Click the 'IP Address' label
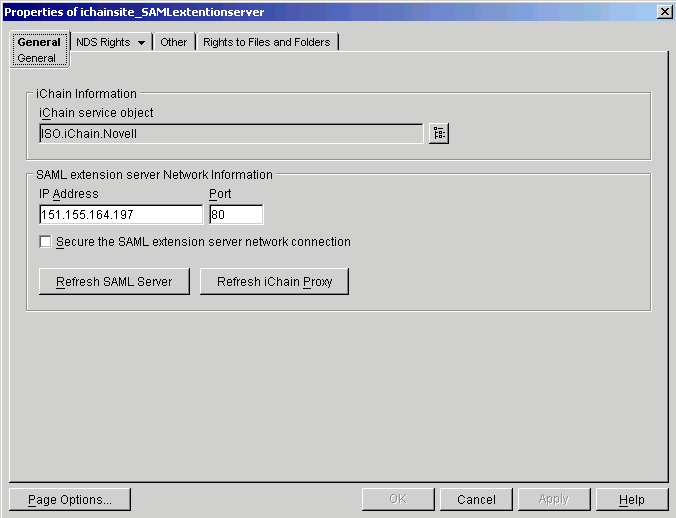 69,194
